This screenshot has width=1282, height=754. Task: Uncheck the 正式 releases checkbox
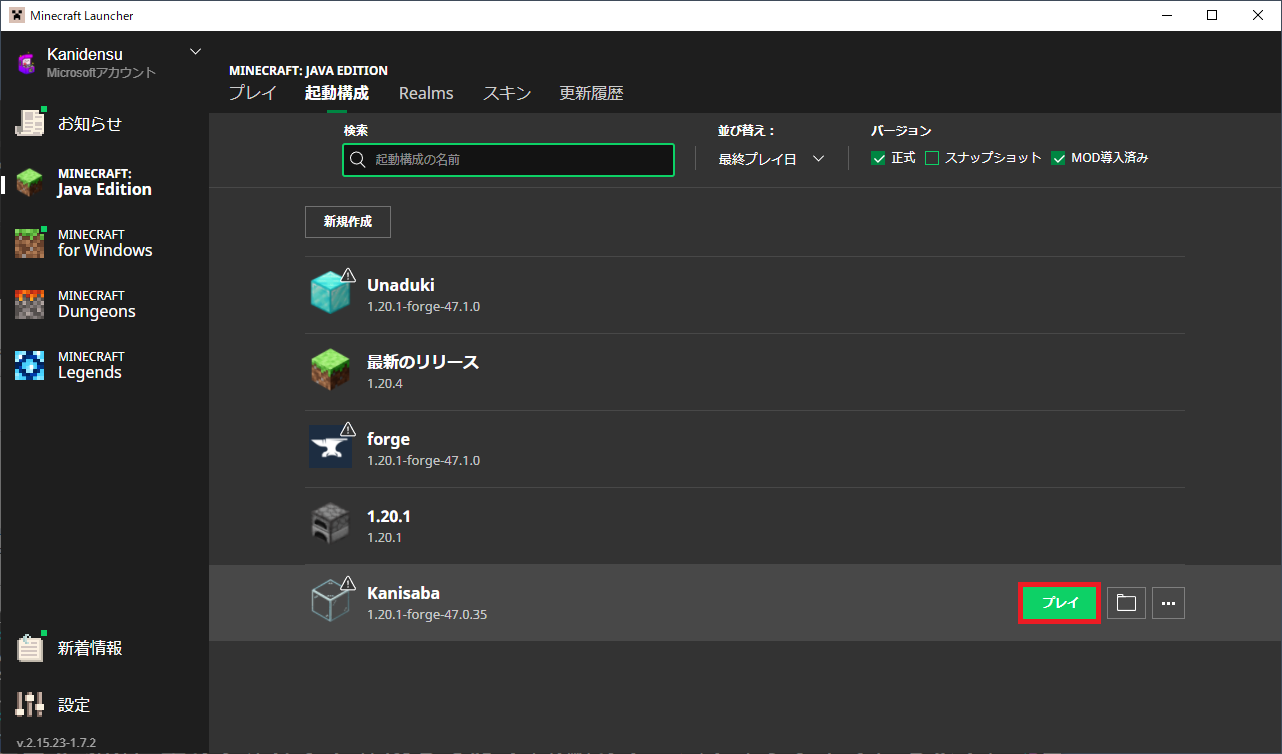(878, 158)
